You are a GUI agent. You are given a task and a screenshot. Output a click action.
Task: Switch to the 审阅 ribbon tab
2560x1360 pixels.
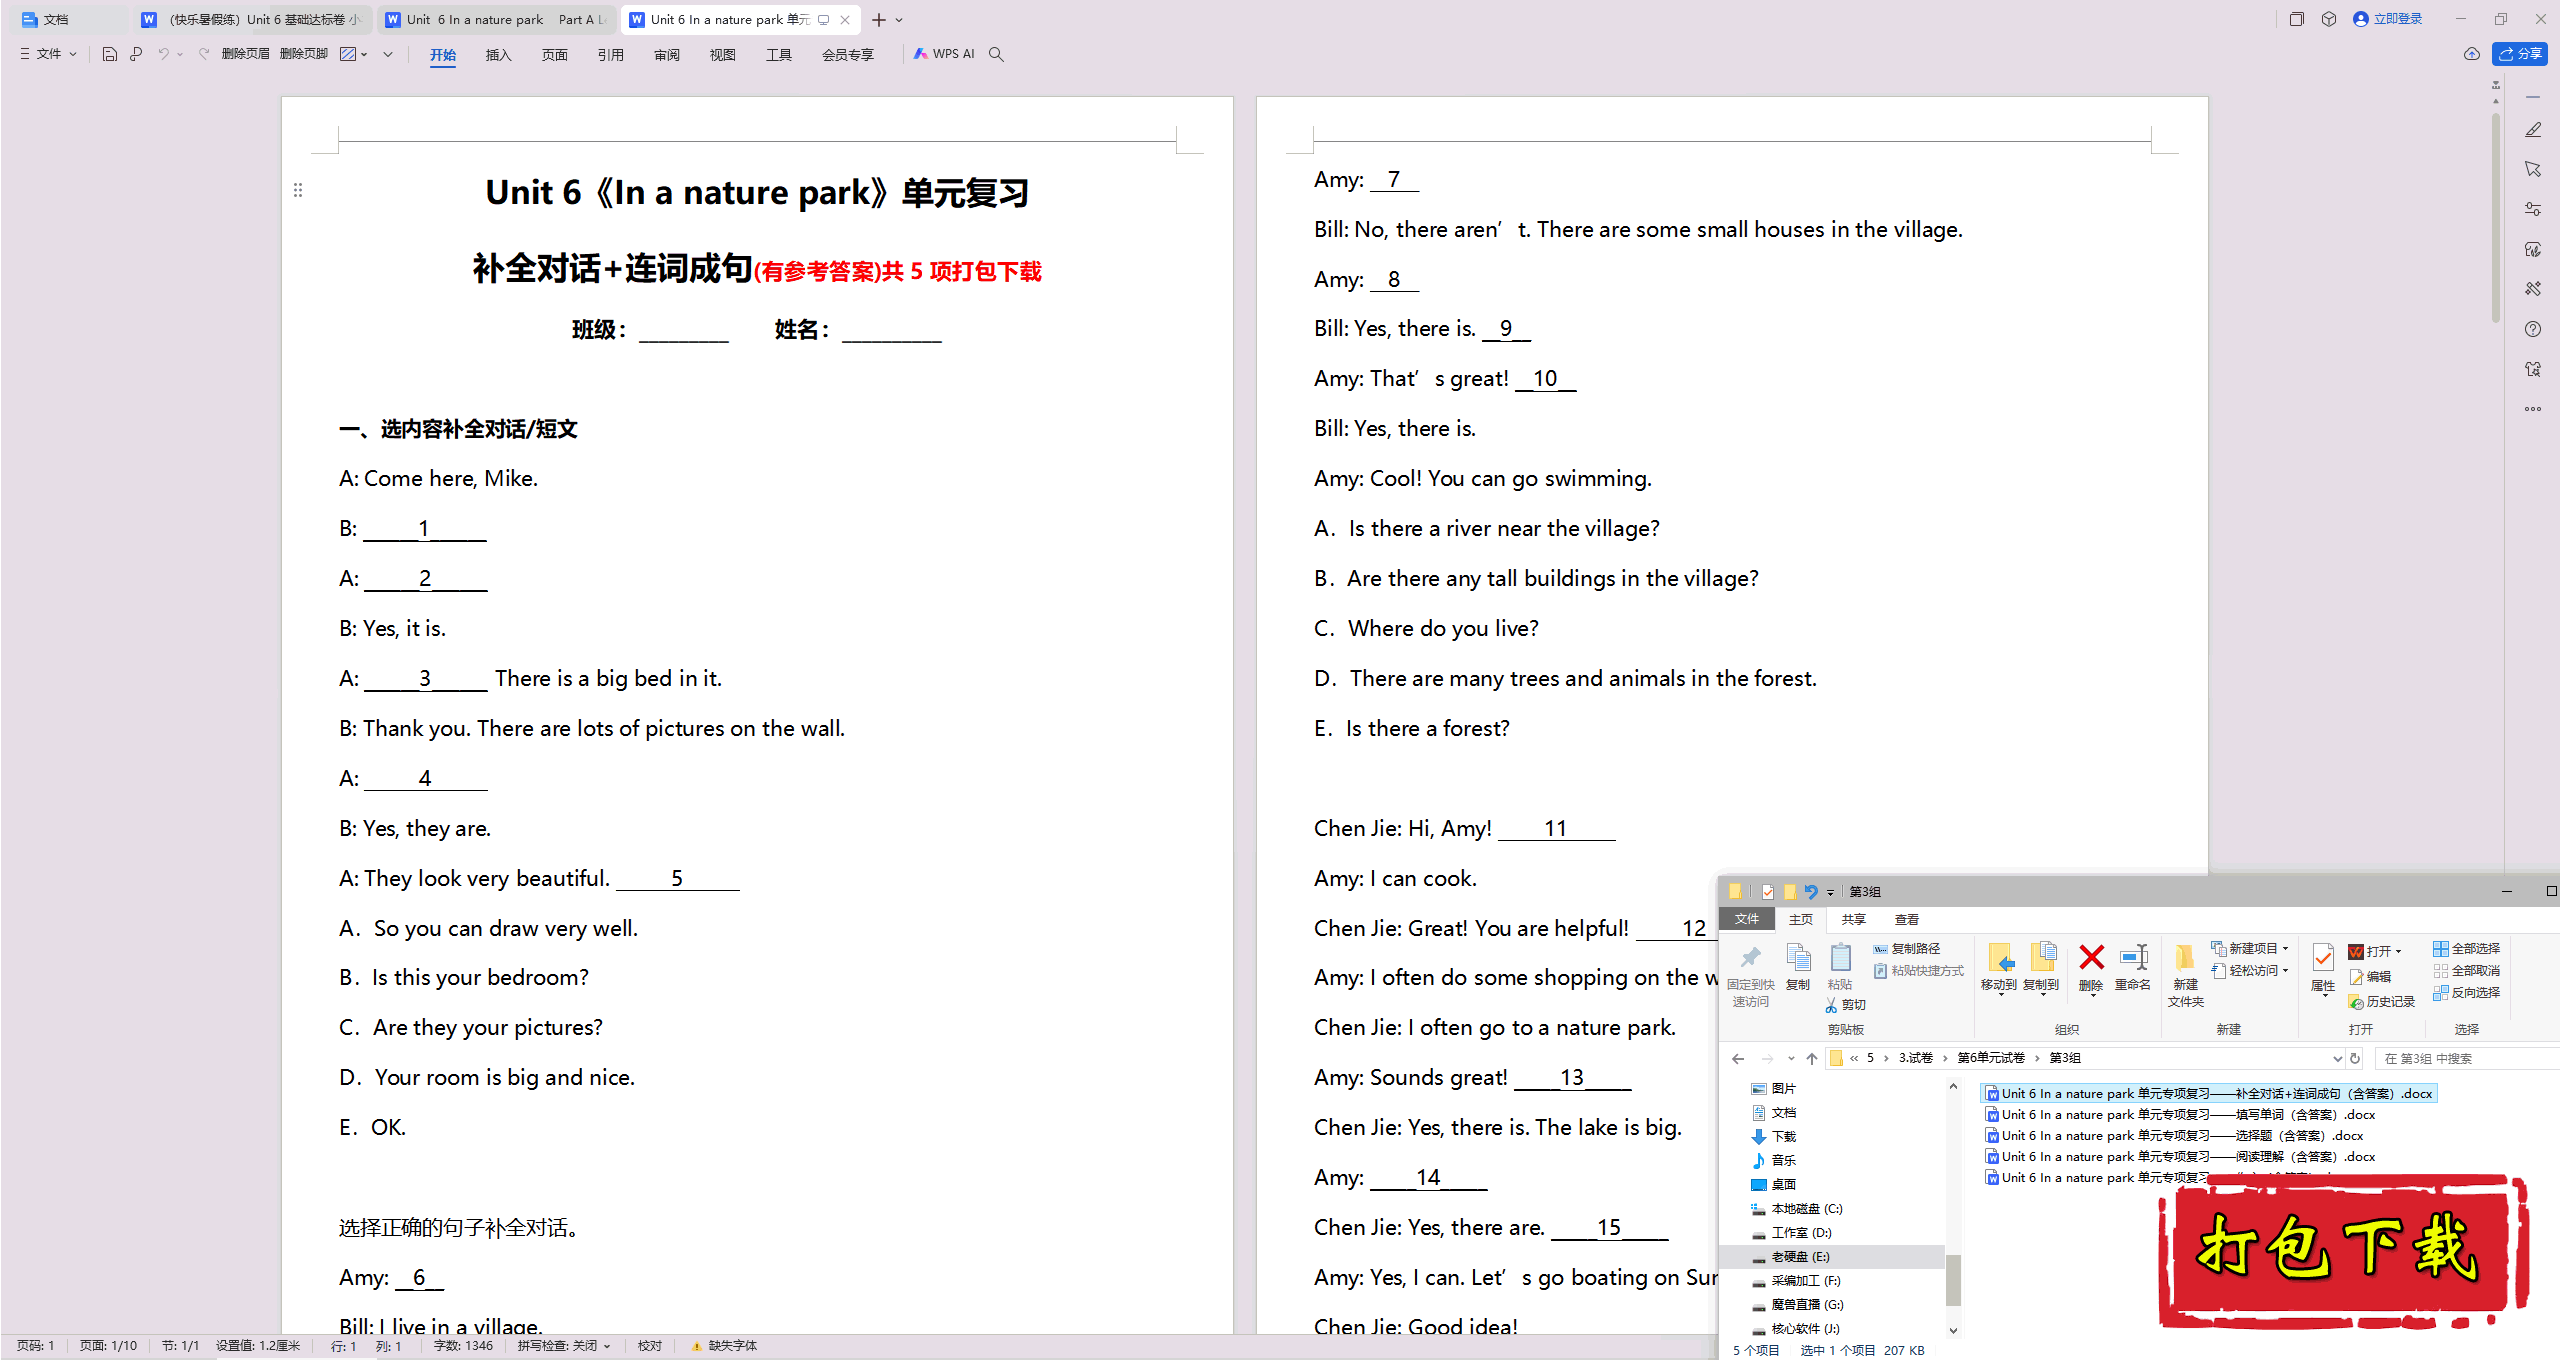(x=667, y=55)
